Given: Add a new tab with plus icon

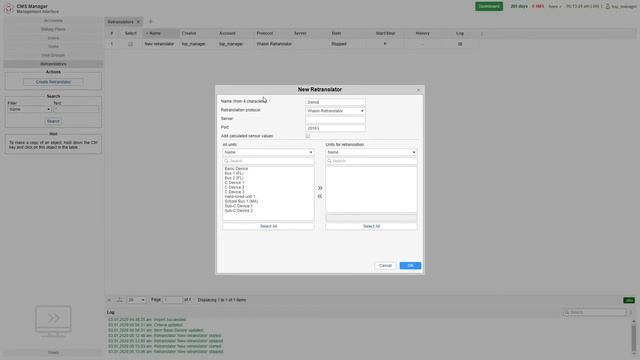Looking at the screenshot, I should 151,21.
